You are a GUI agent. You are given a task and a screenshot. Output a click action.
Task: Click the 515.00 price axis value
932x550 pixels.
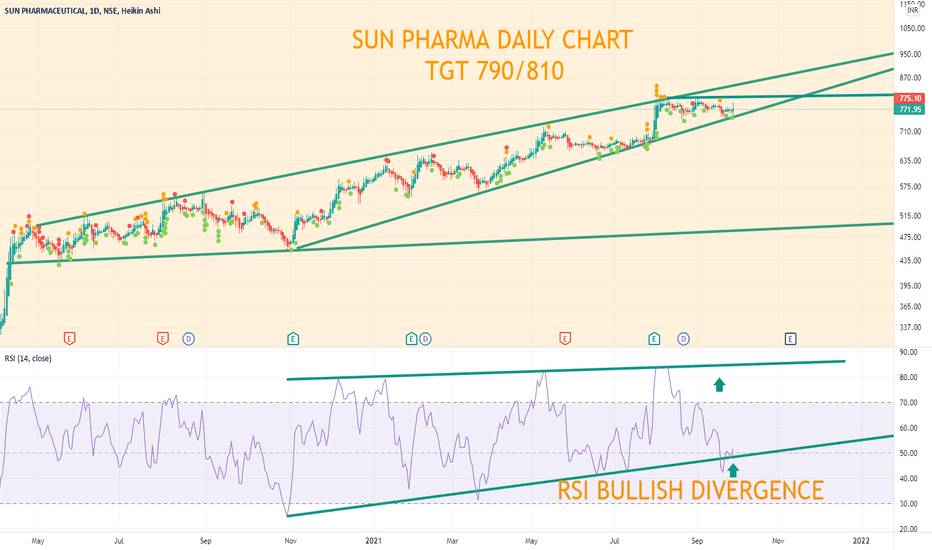(x=910, y=216)
